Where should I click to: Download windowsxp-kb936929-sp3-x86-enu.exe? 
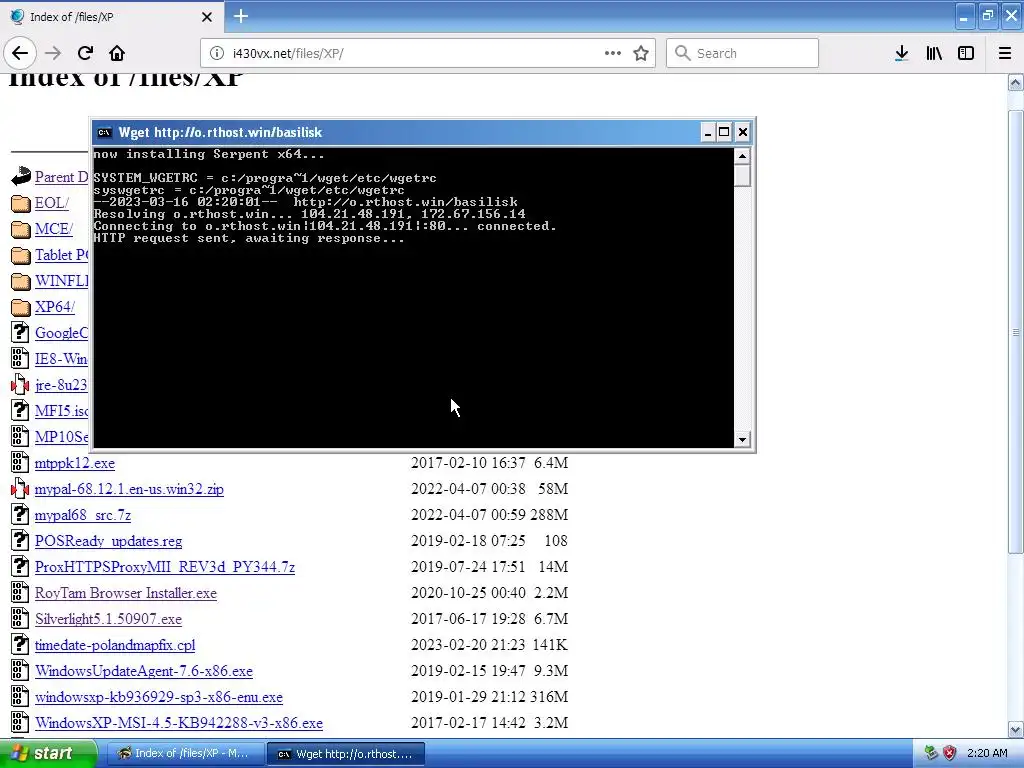tap(159, 697)
